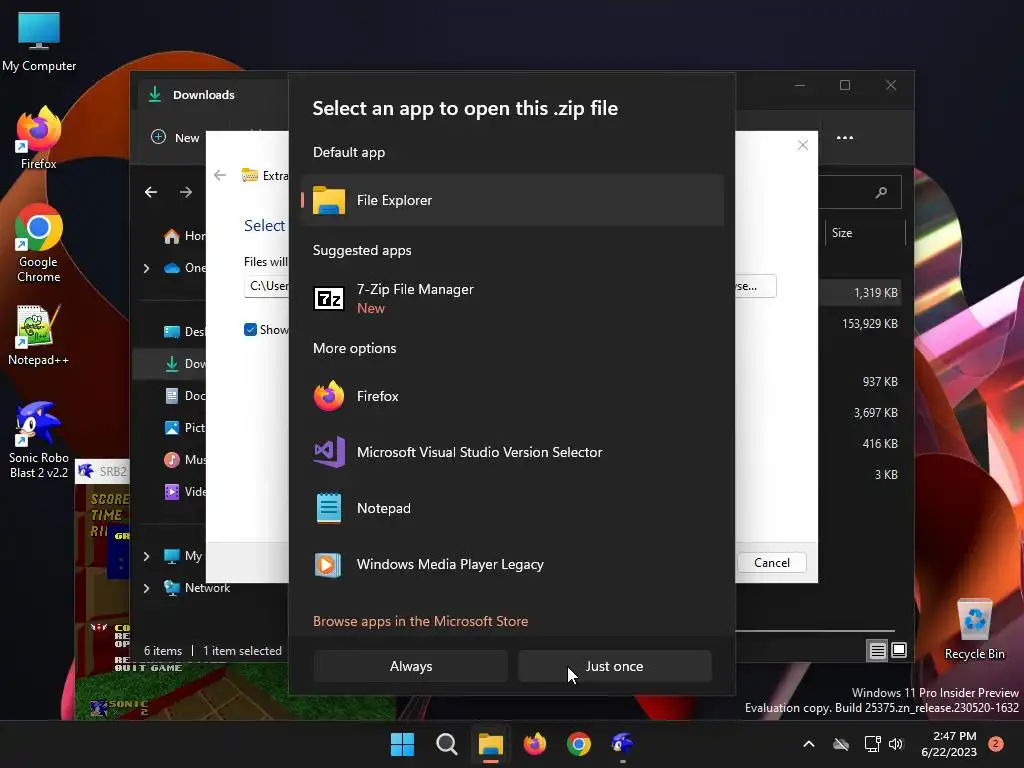Show hidden icons in system tray
The width and height of the screenshot is (1024, 768).
(808, 744)
